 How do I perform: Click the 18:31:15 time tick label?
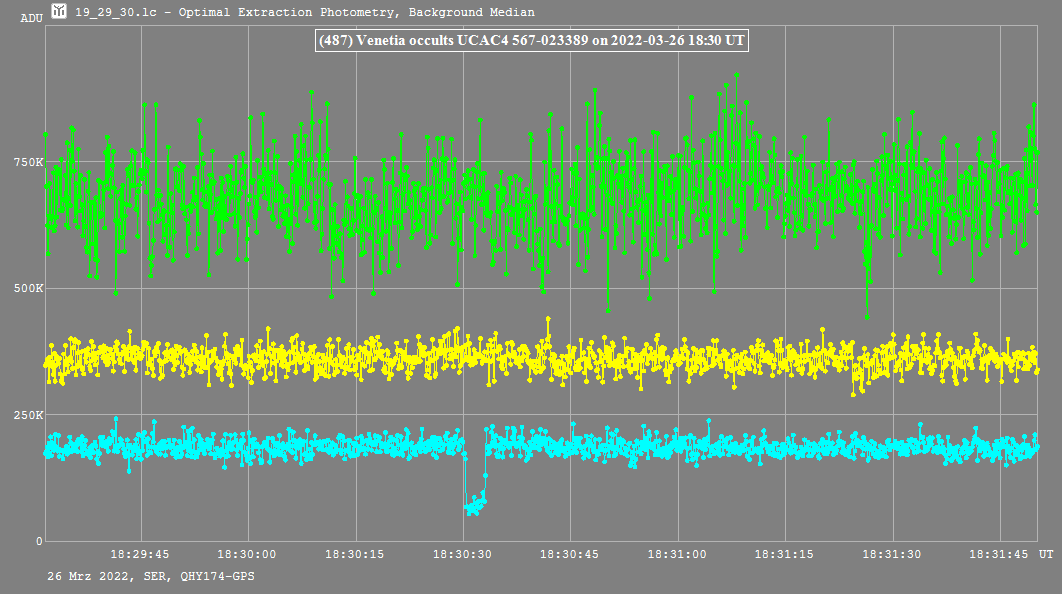pyautogui.click(x=785, y=554)
